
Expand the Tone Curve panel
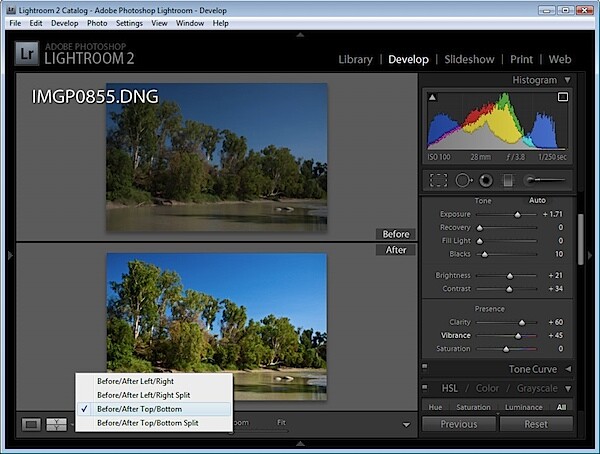click(x=568, y=369)
